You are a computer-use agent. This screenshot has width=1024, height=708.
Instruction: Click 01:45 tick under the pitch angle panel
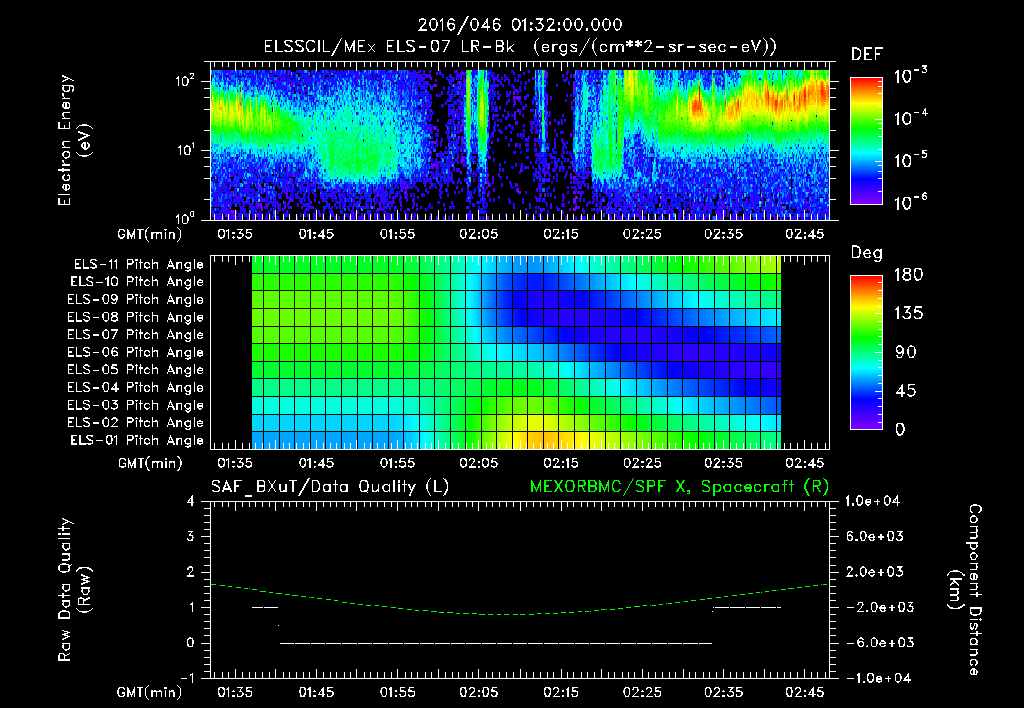tap(316, 463)
